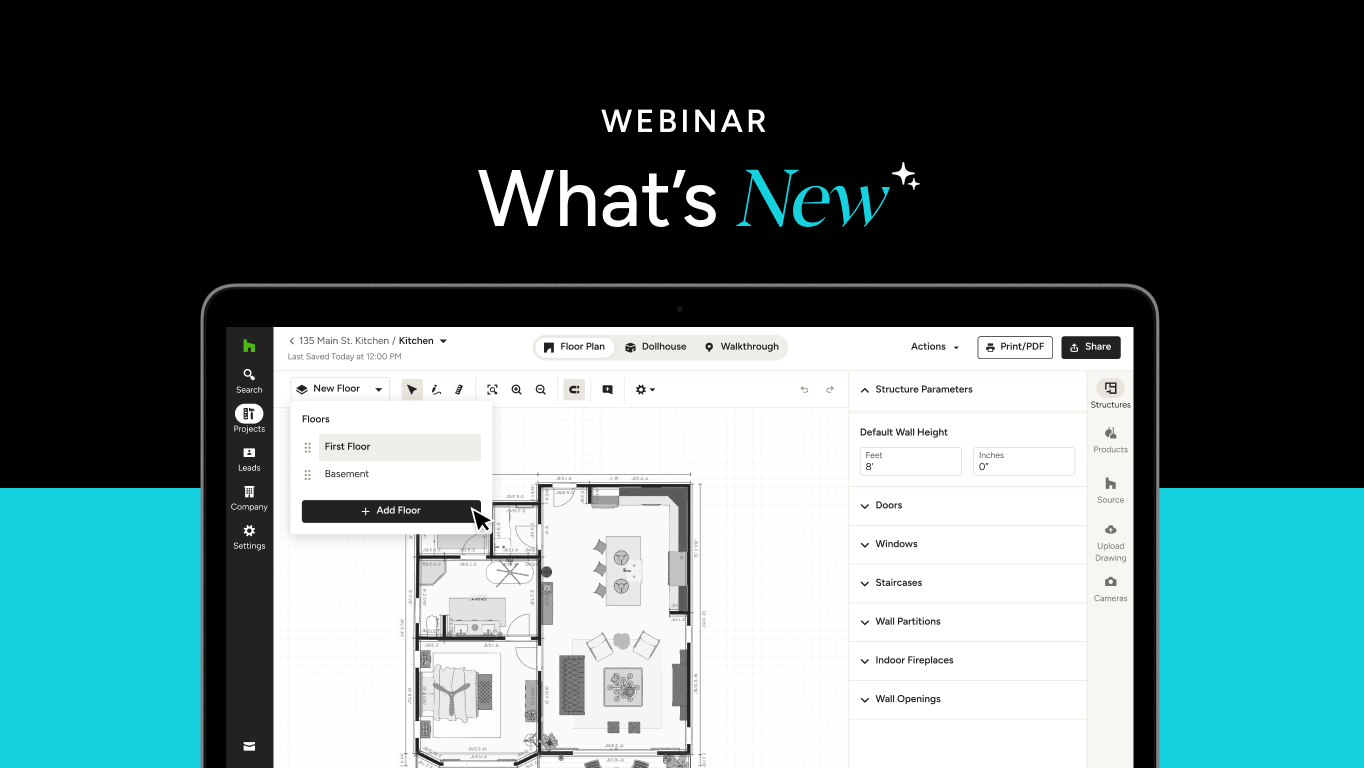Click the zoom out magnifier
1364x768 pixels.
[x=541, y=390]
